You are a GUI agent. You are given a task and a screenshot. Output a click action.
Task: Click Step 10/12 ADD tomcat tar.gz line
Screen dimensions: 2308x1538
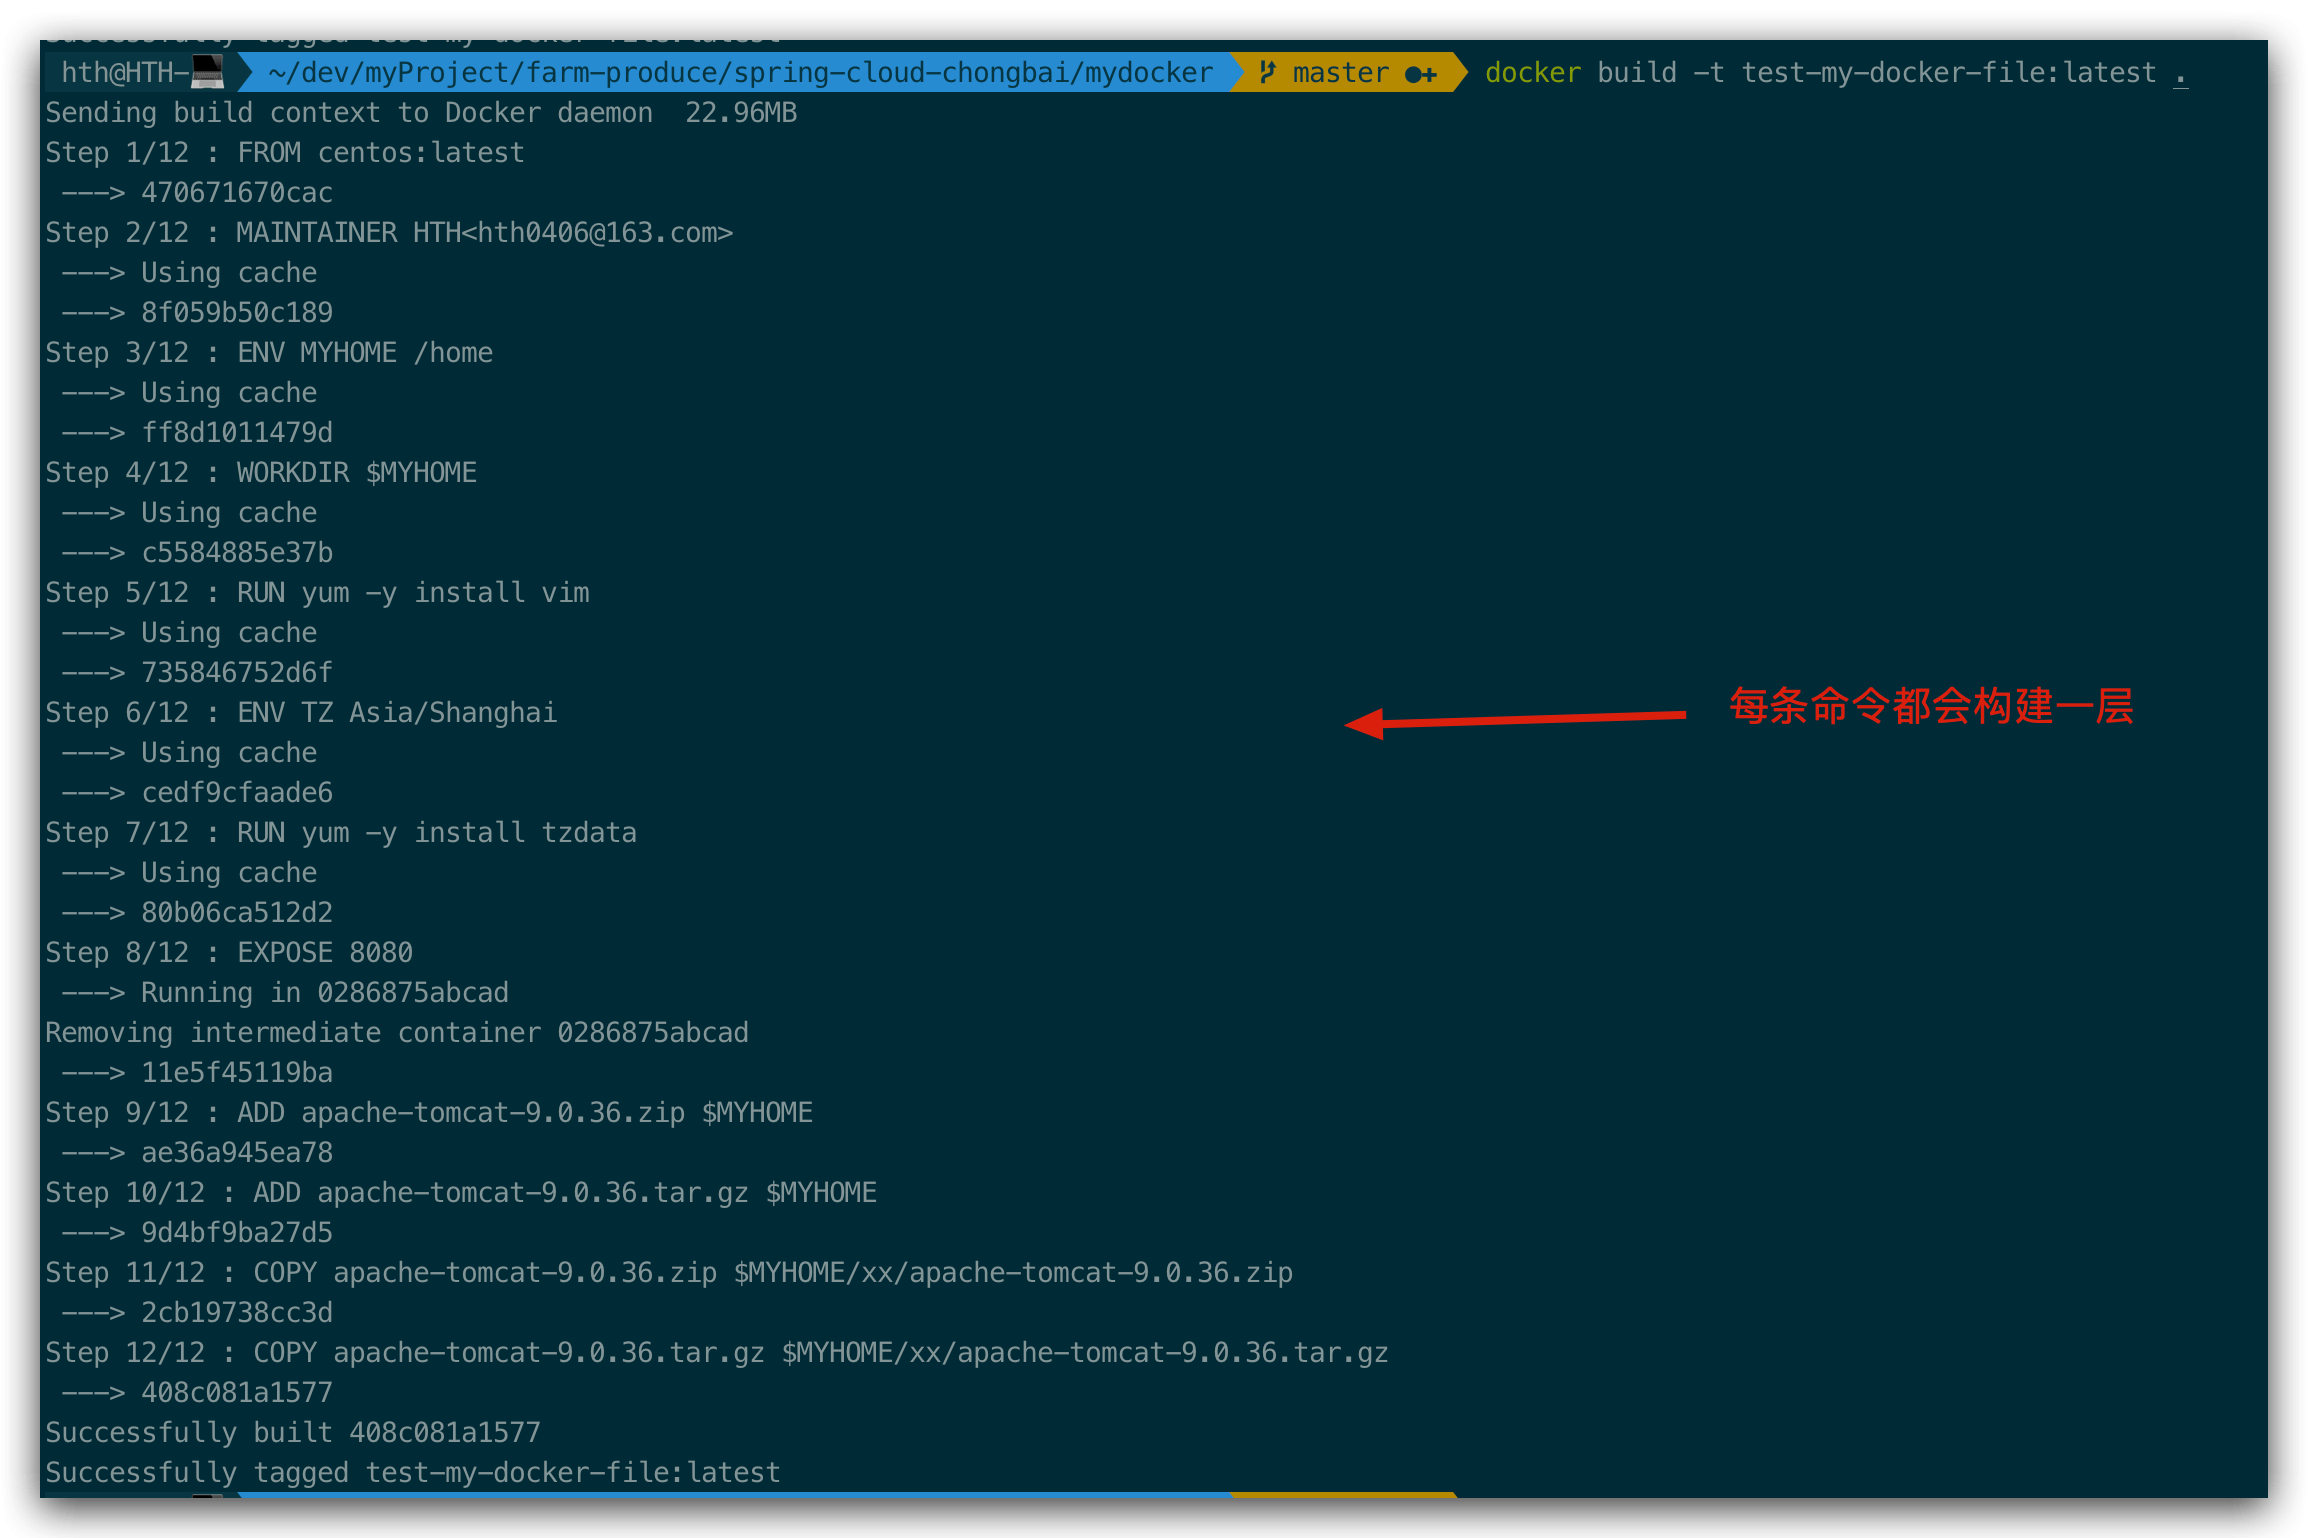pos(461,1193)
